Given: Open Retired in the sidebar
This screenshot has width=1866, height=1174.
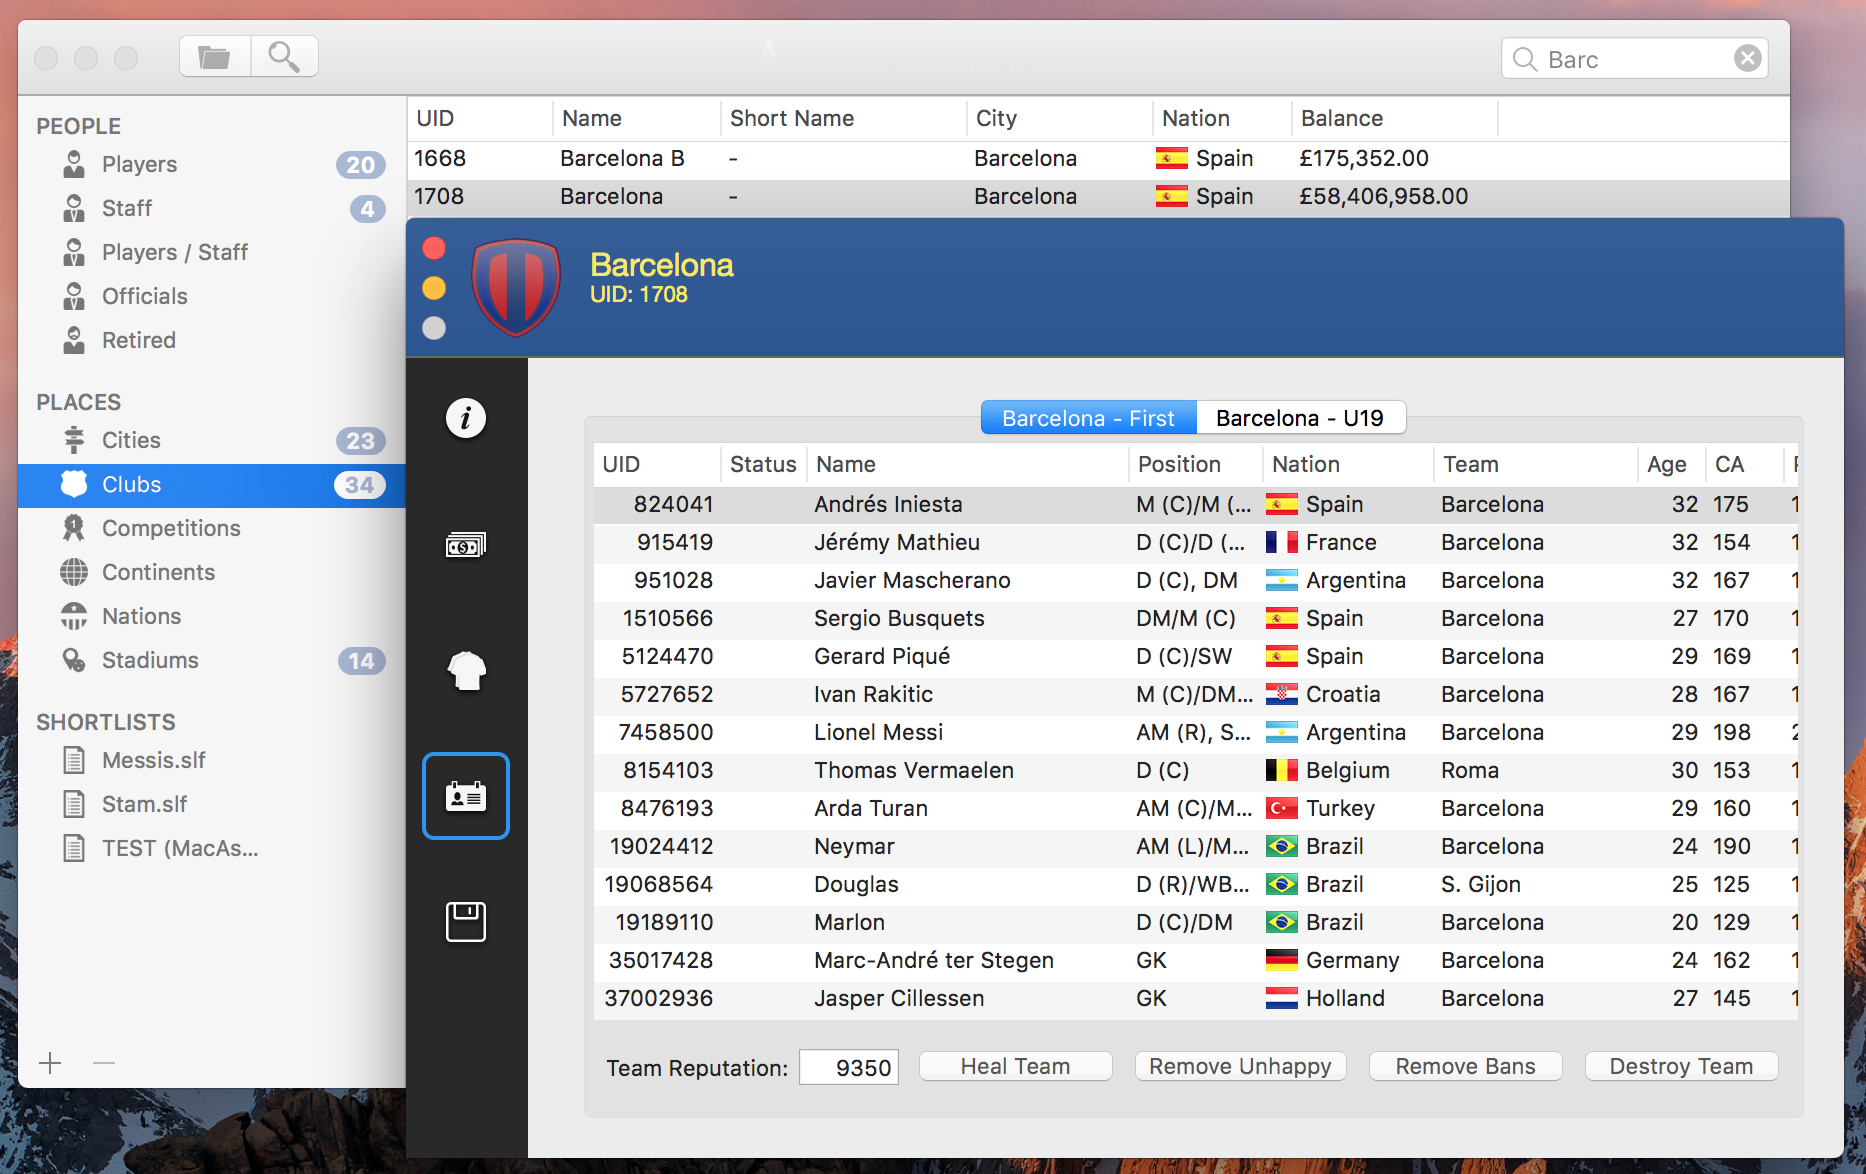Looking at the screenshot, I should pos(211,340).
